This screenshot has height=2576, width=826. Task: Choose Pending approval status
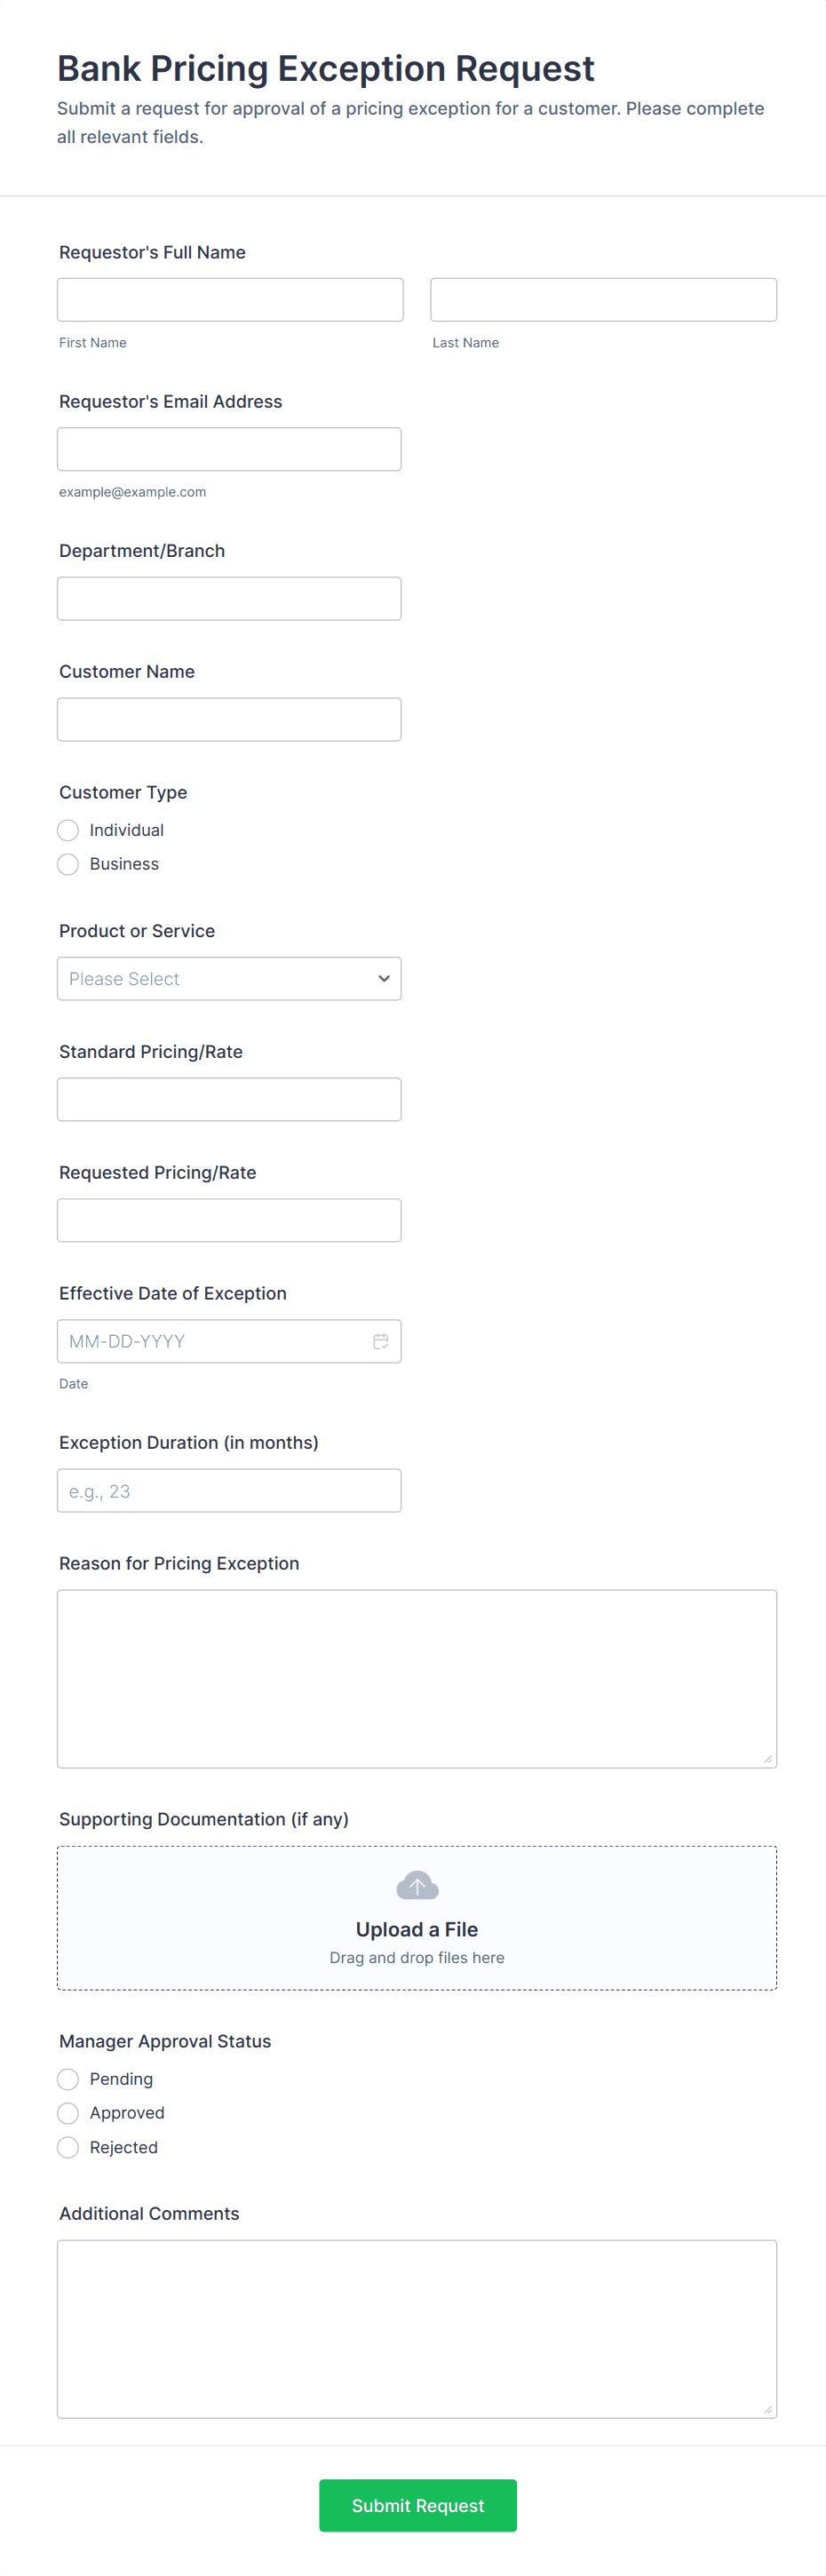[68, 2079]
